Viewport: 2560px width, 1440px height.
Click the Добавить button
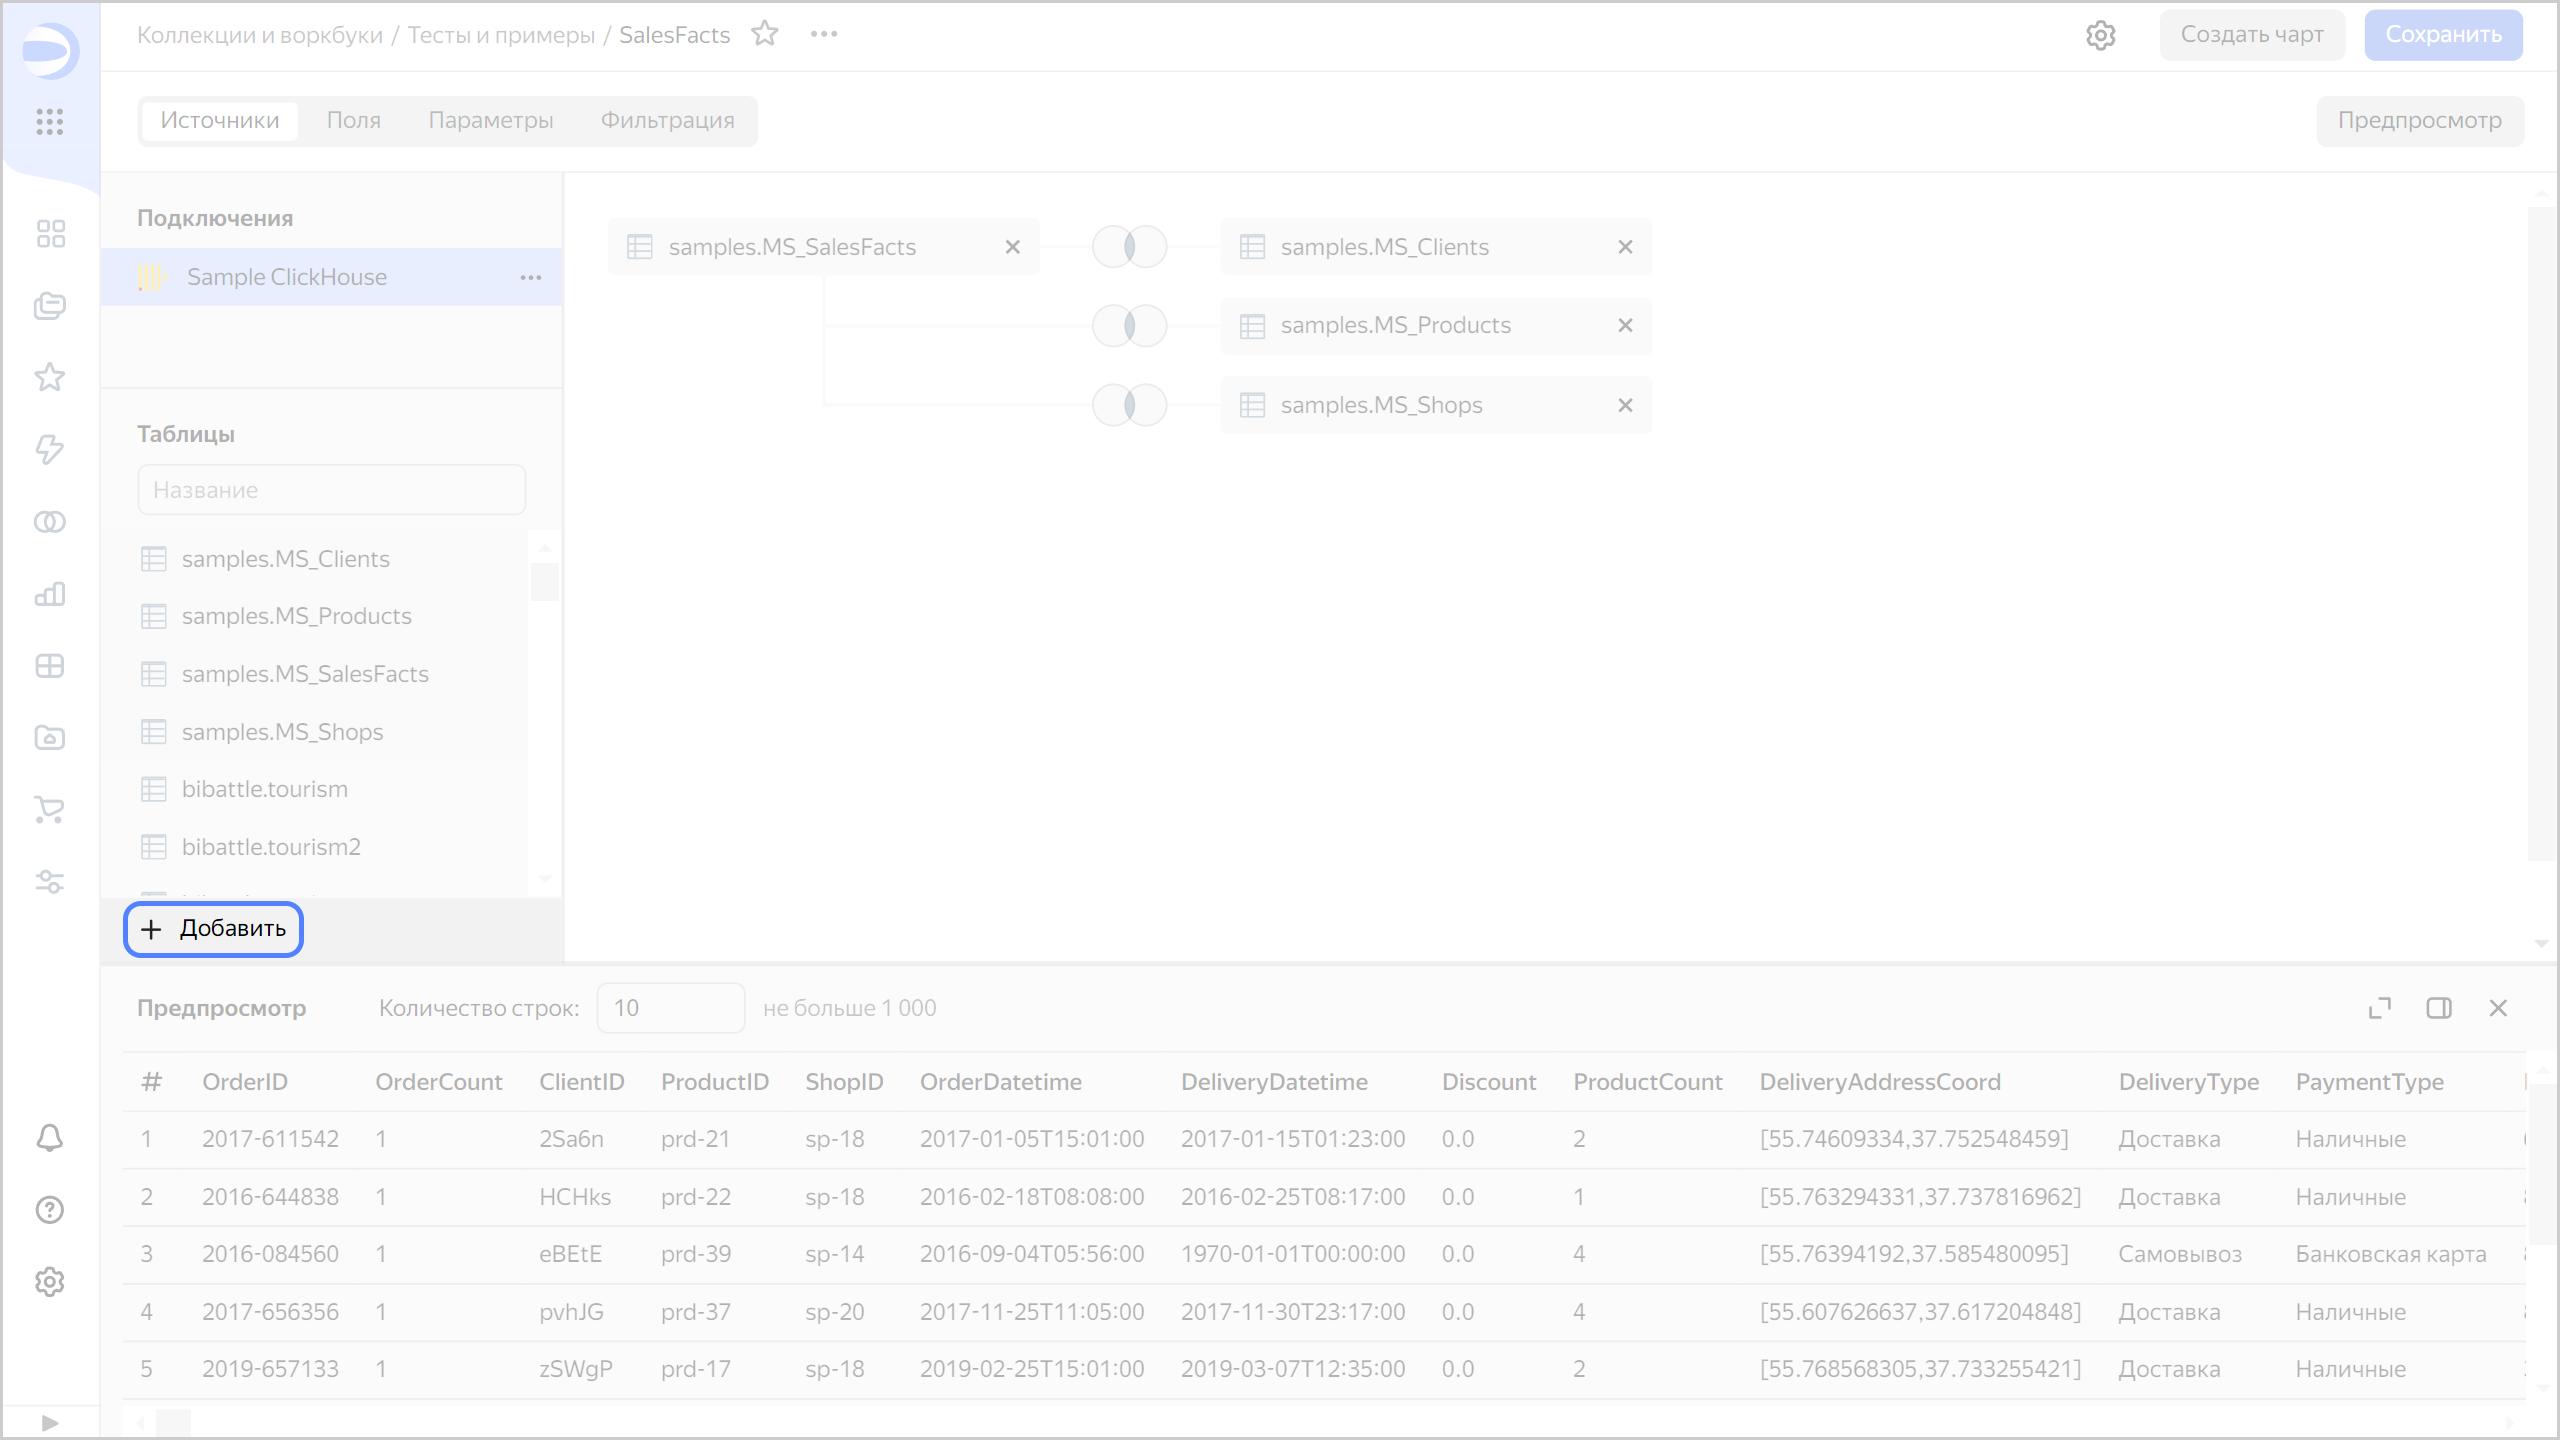pos(212,929)
